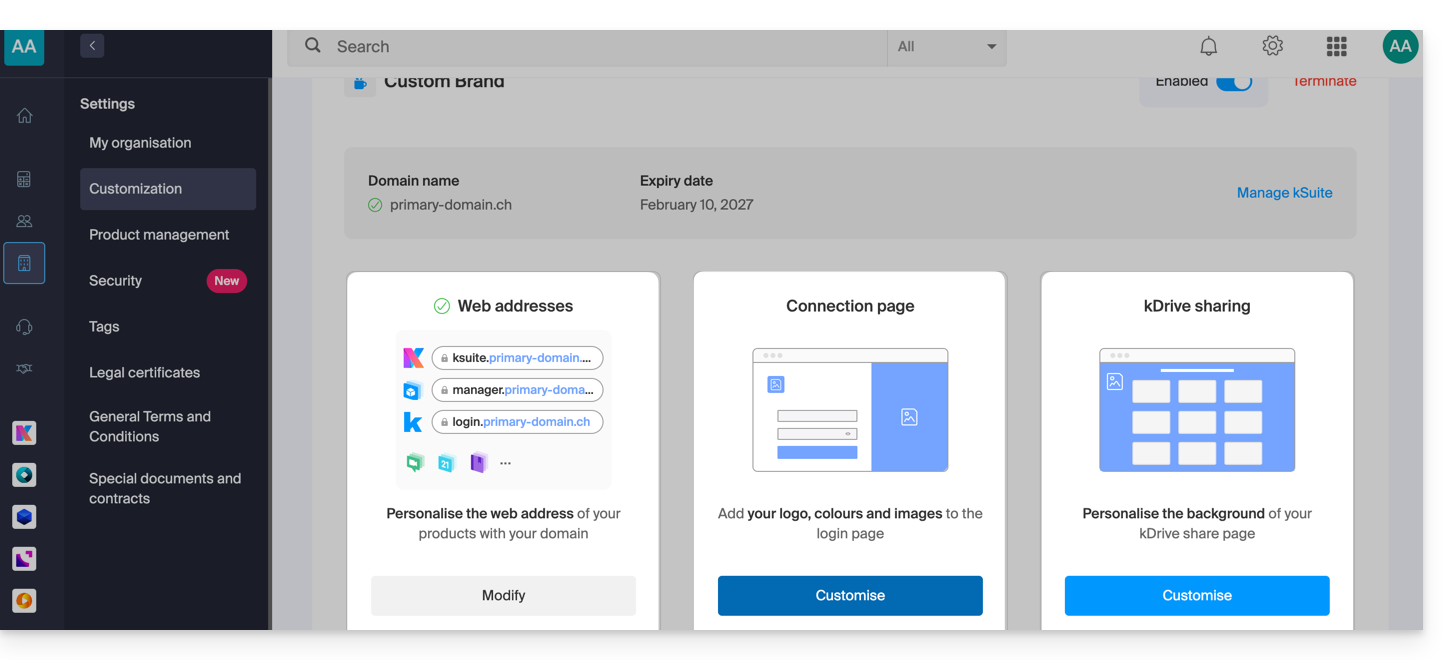The image size is (1453, 660).
Task: Open the users icon in the left rail
Action: coord(24,221)
